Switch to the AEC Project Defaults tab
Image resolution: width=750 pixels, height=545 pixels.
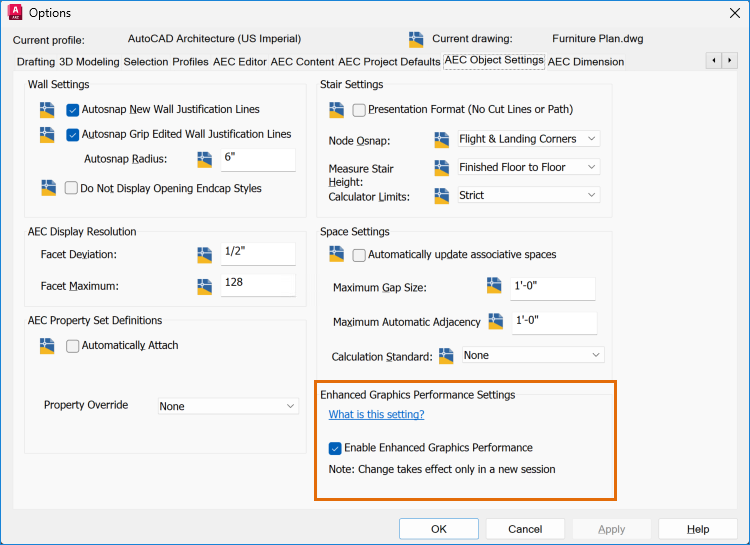pos(389,62)
